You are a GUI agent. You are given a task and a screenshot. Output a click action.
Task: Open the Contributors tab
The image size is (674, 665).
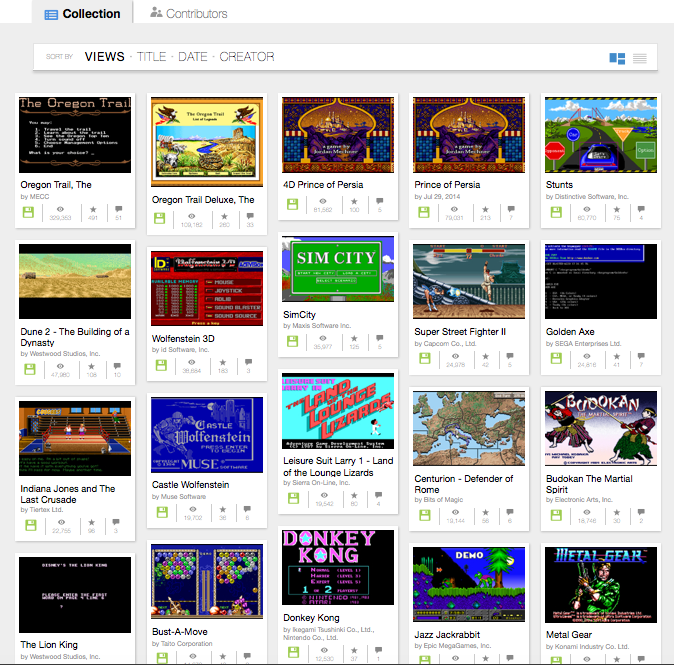coord(189,13)
